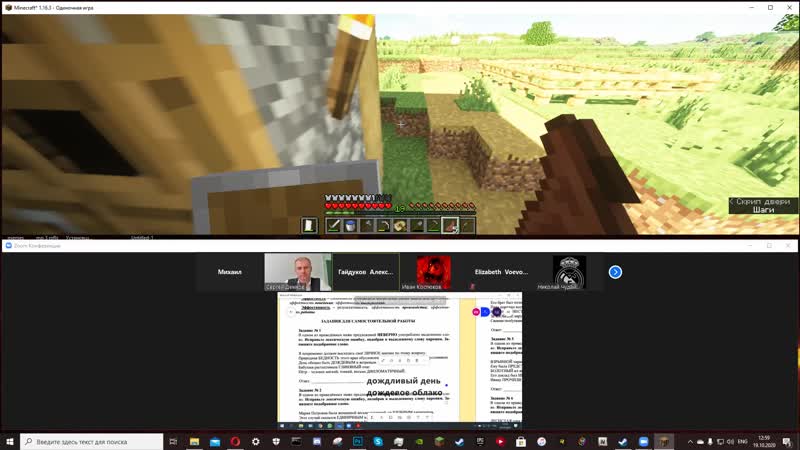Image resolution: width=800 pixels, height=450 pixels.
Task: Select the Real Madrid logo participant tile
Action: coord(569,272)
